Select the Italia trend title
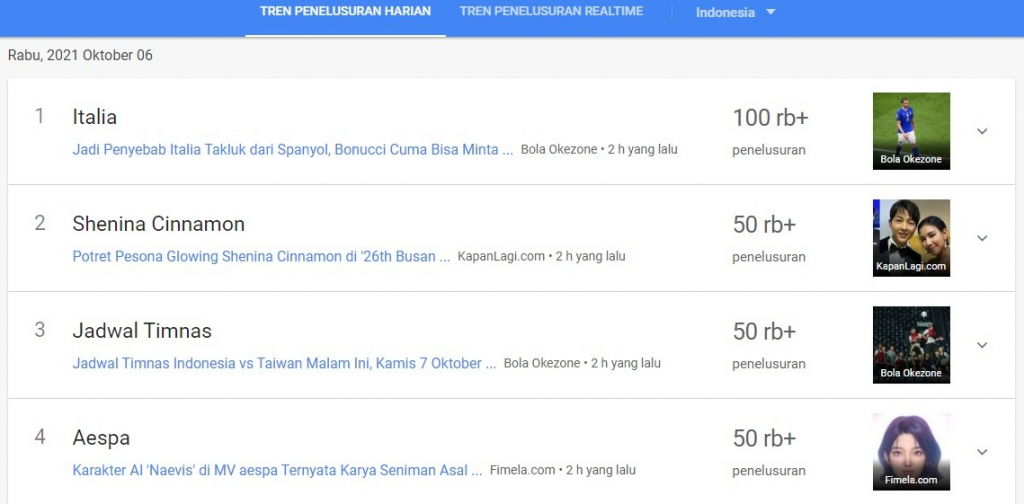 click(95, 118)
